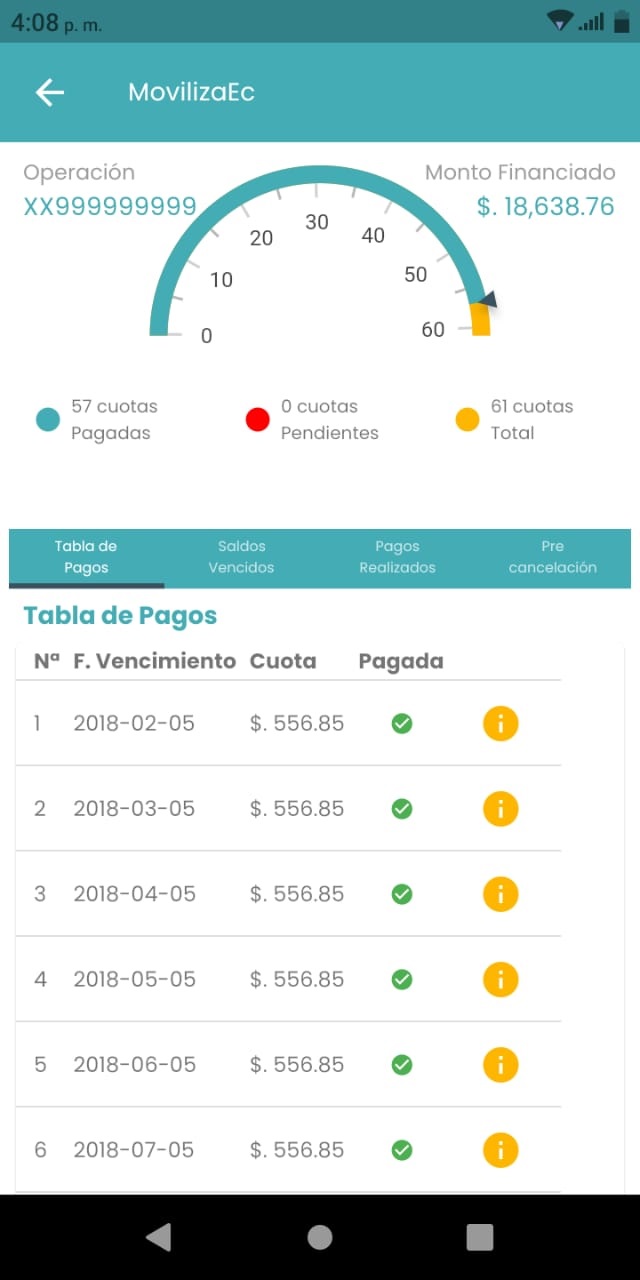Viewport: 640px width, 1280px height.
Task: Select the Tabla de Pagos tab
Action: pyautogui.click(x=86, y=557)
